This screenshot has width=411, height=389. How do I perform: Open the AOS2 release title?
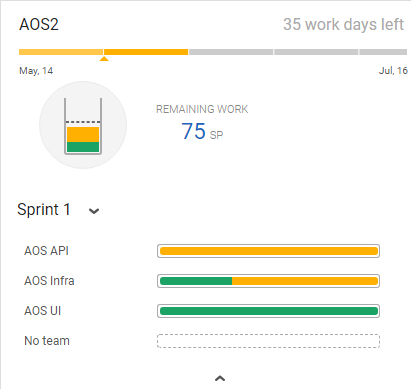(39, 24)
